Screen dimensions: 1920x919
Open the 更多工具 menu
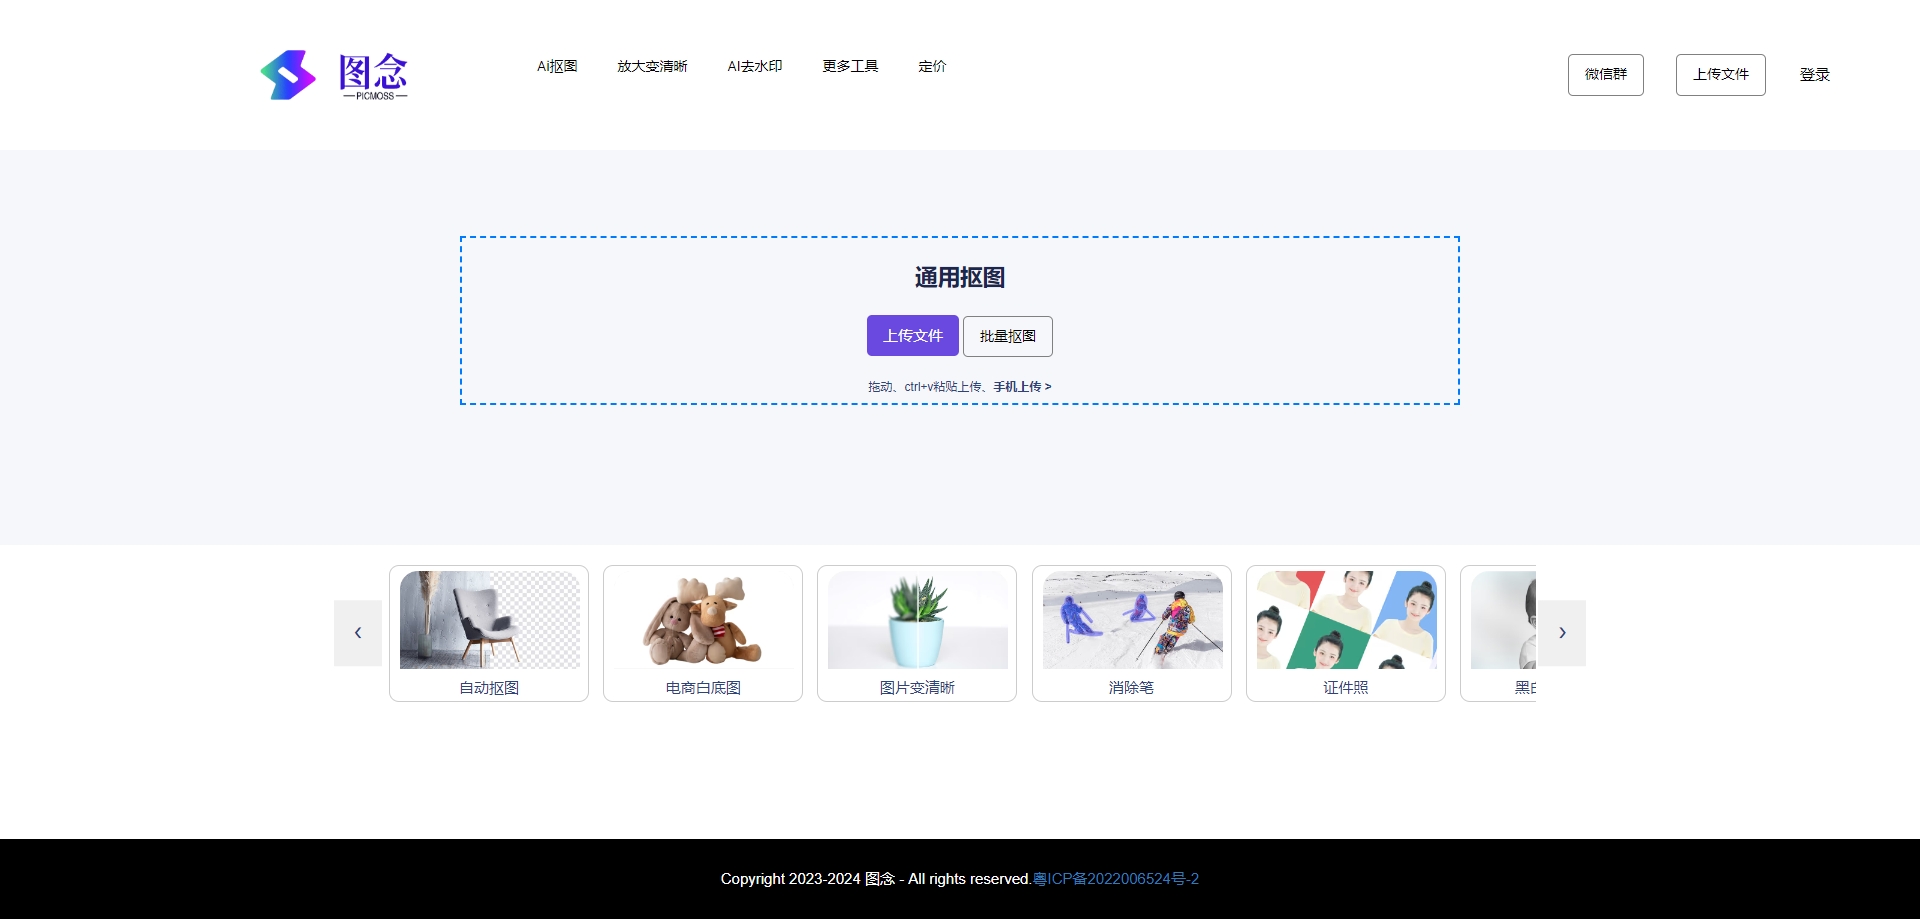(850, 66)
